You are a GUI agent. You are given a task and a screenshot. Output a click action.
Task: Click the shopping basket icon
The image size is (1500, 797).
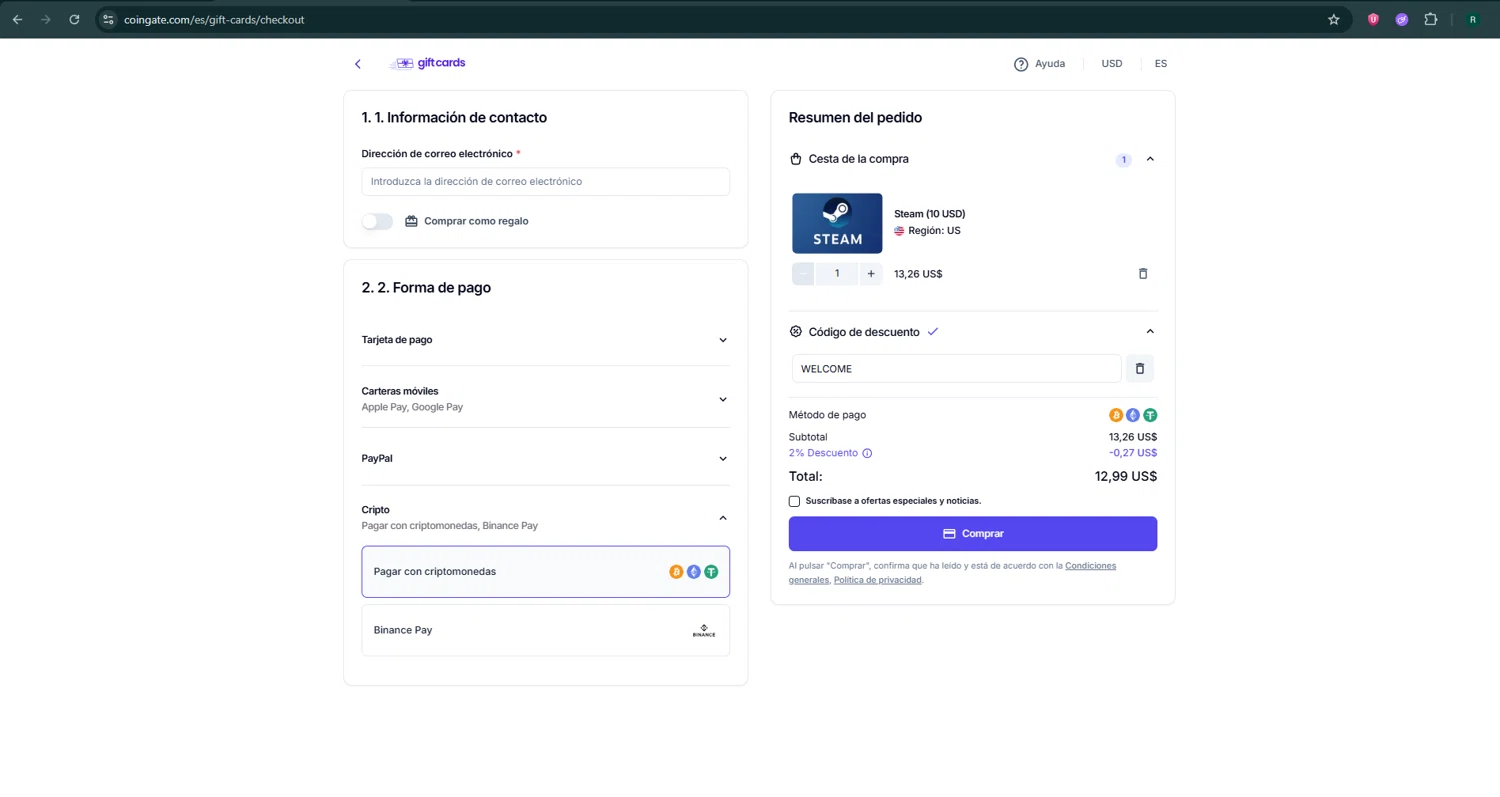[x=796, y=159]
